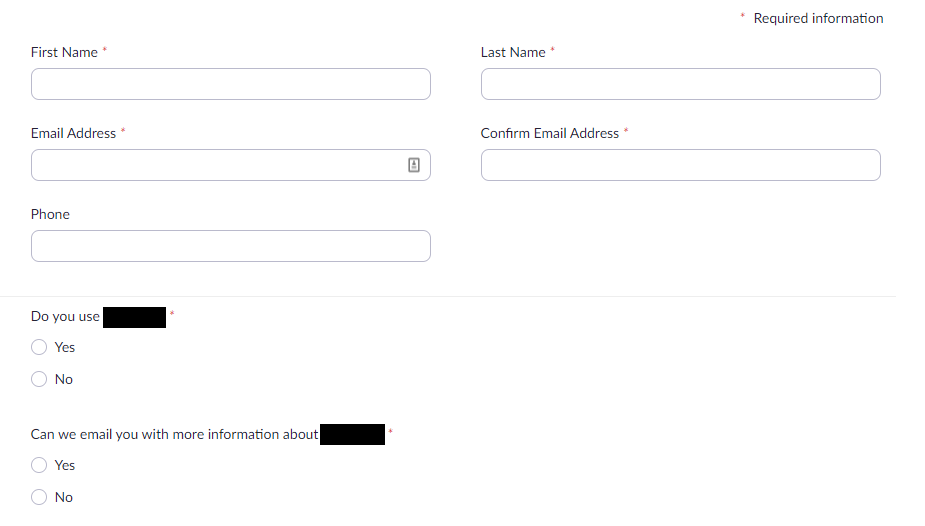Viewport: 925px width, 526px height.
Task: Select No radio under "Do you use"
Action: 39,379
